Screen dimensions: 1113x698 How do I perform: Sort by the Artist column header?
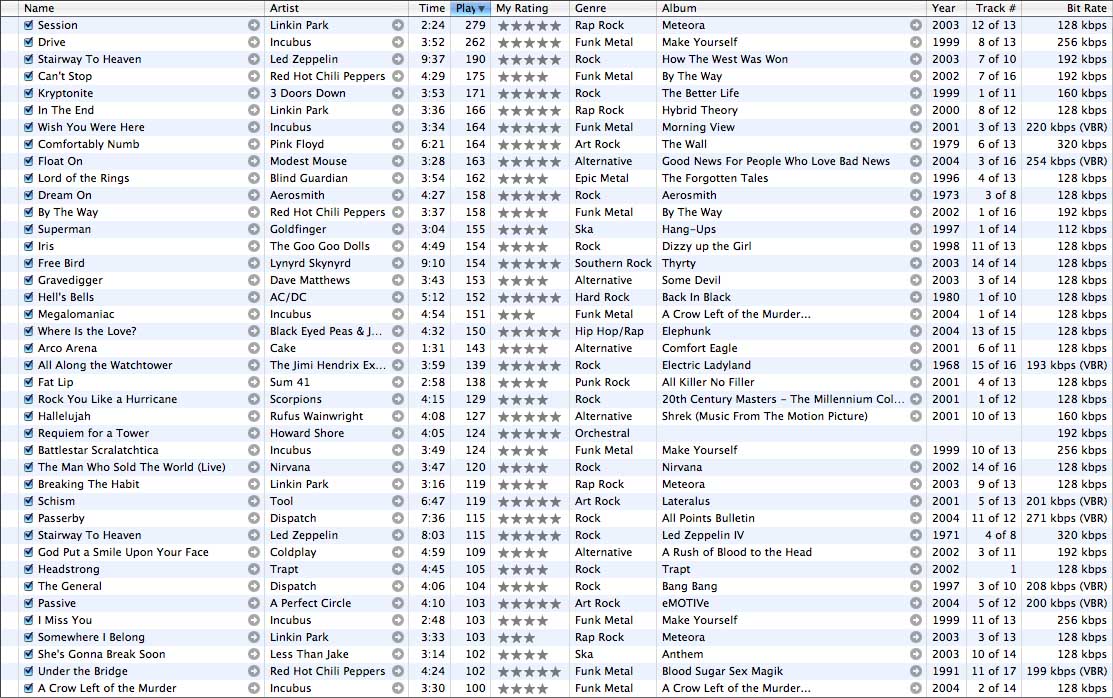coord(336,8)
